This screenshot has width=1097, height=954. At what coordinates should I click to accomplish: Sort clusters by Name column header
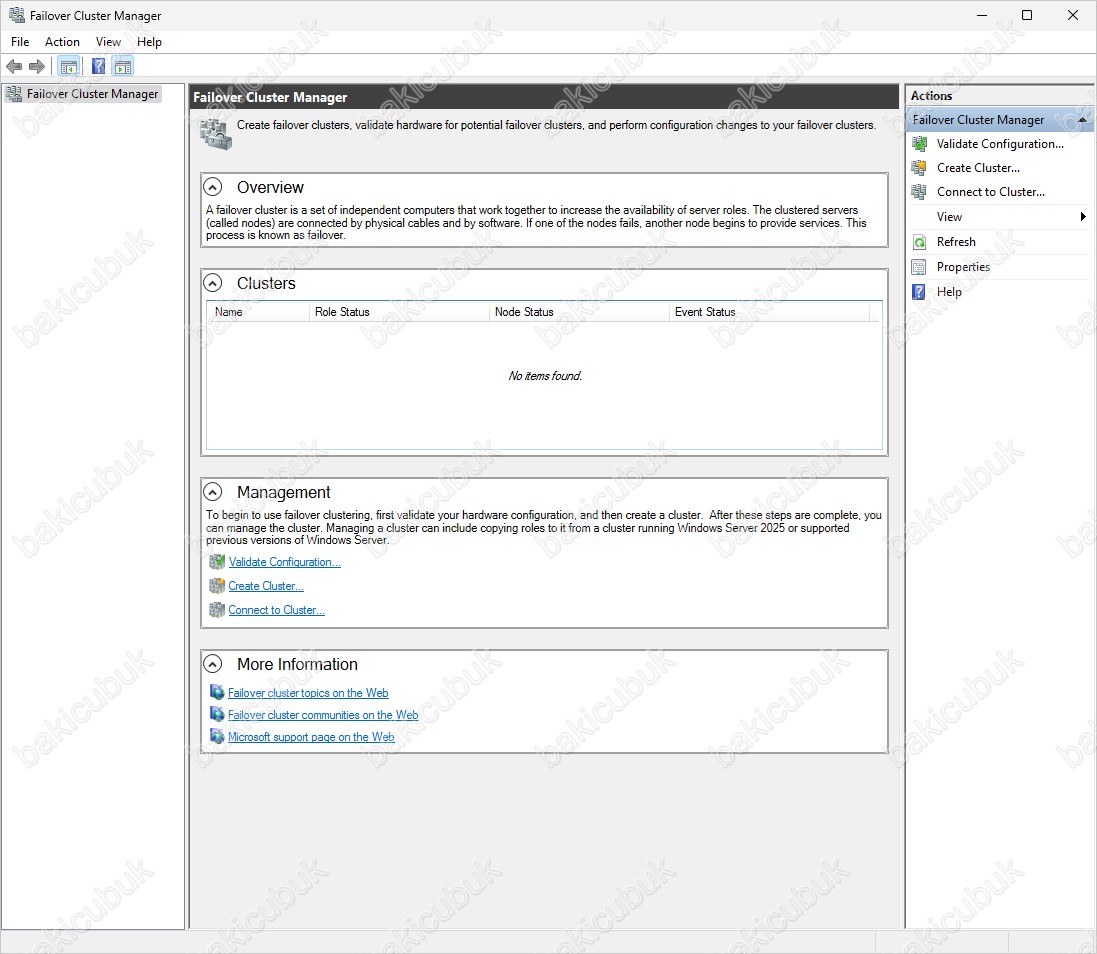click(258, 312)
